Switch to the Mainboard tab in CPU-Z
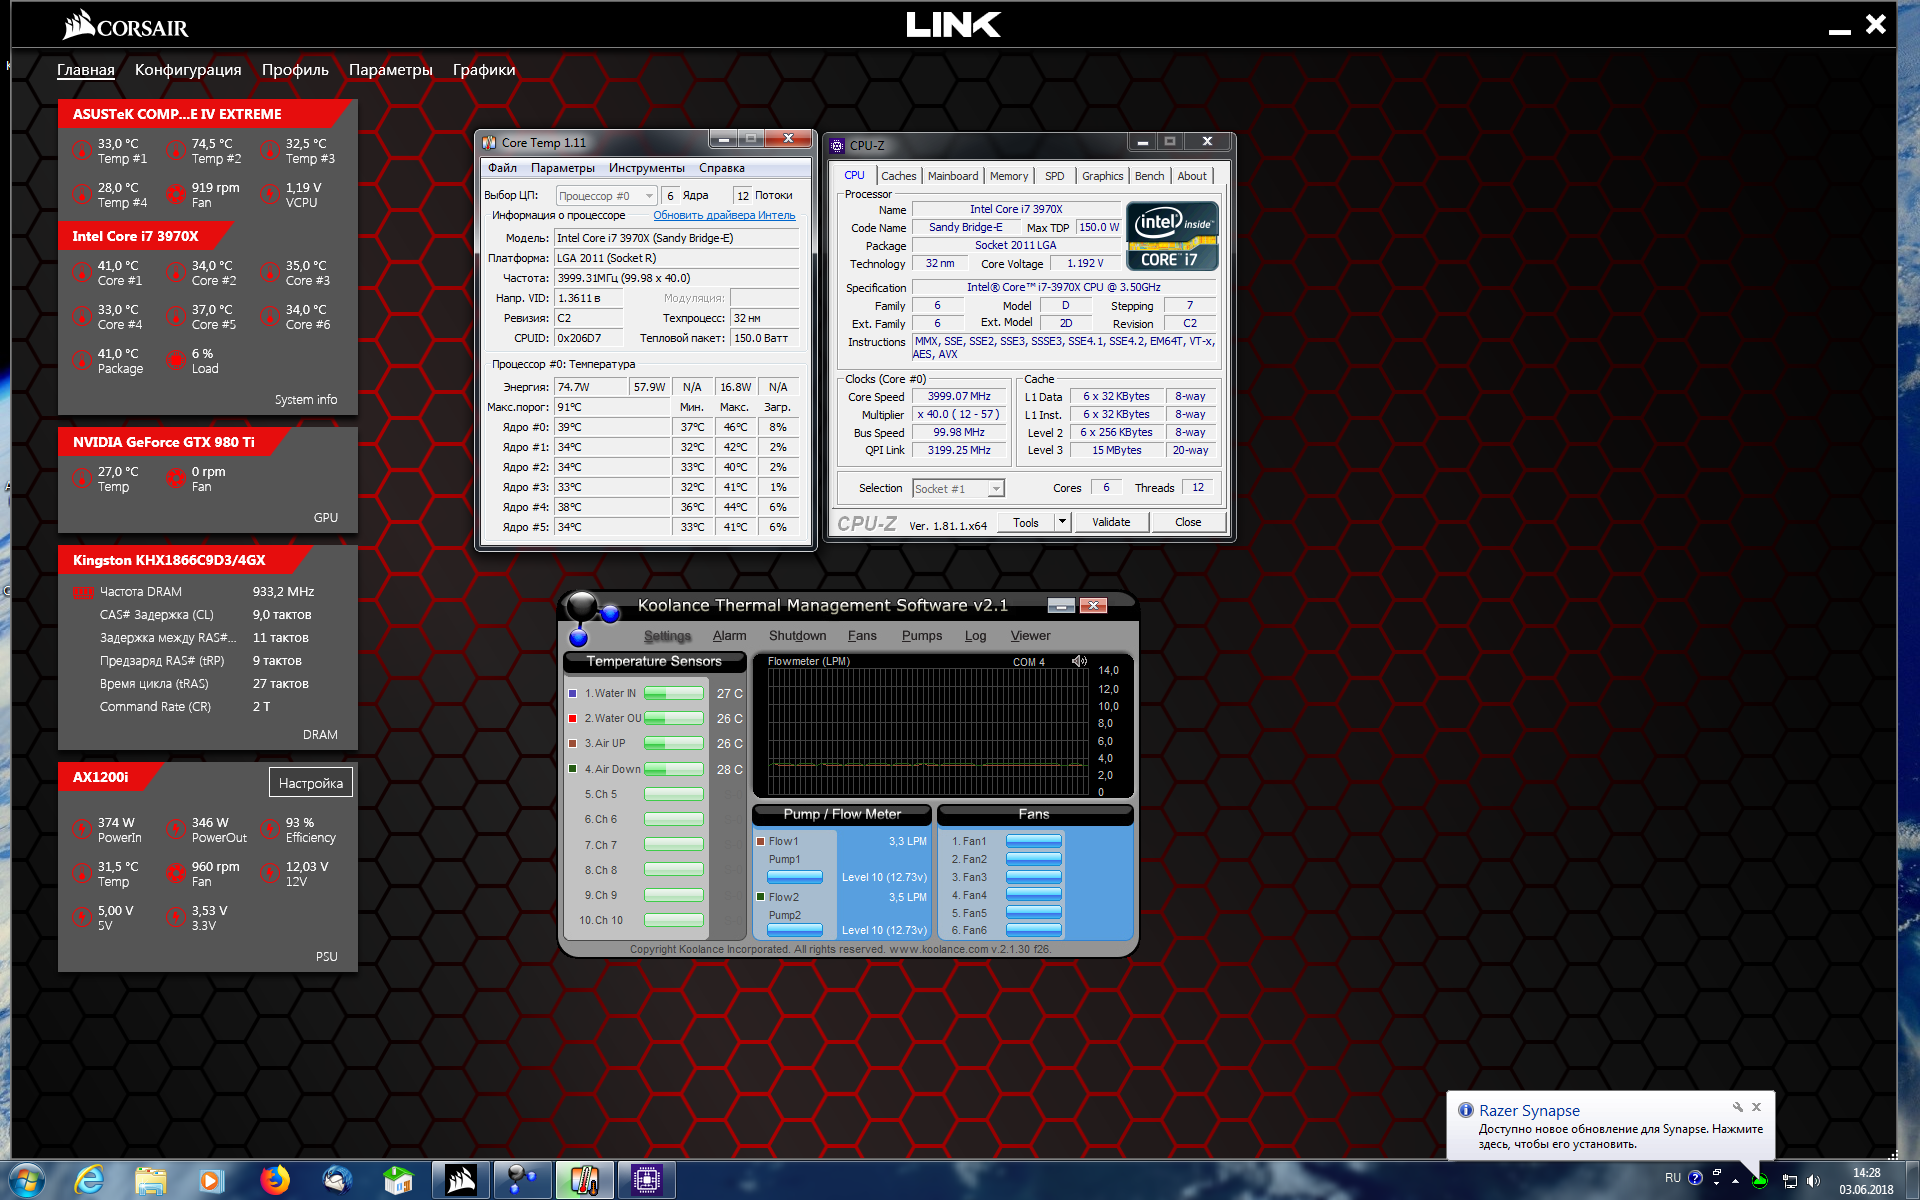The image size is (1920, 1200). pos(952,176)
